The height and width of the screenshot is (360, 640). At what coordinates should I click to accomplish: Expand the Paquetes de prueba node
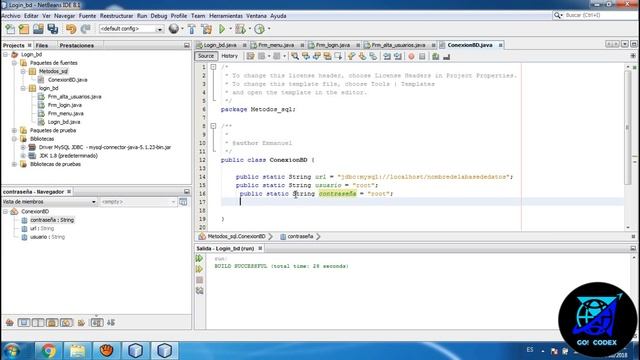pos(14,131)
